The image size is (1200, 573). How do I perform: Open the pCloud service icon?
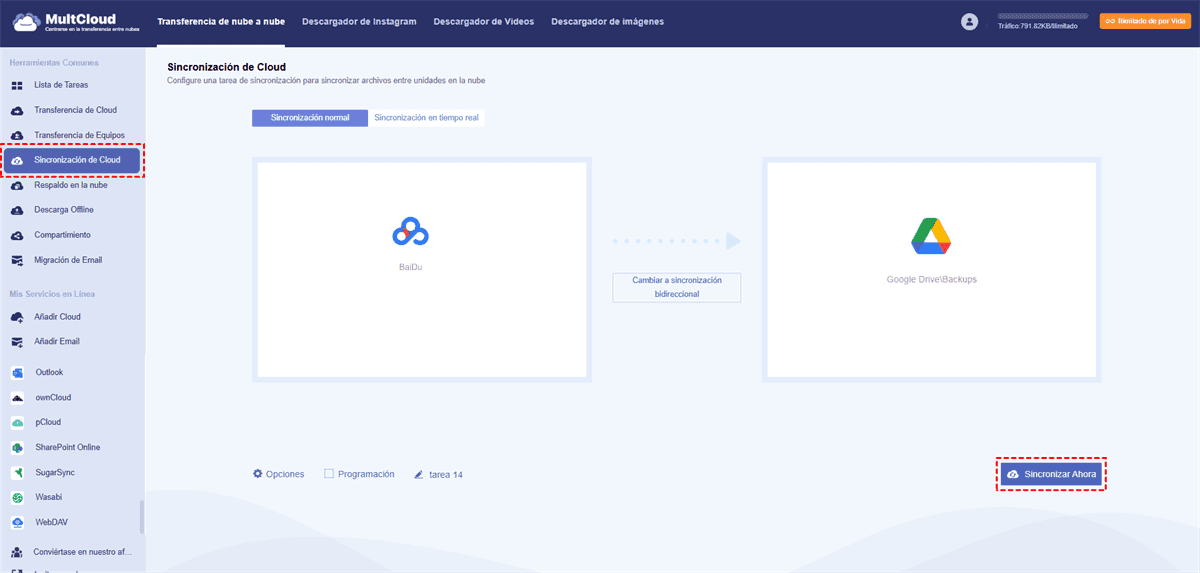pos(17,422)
